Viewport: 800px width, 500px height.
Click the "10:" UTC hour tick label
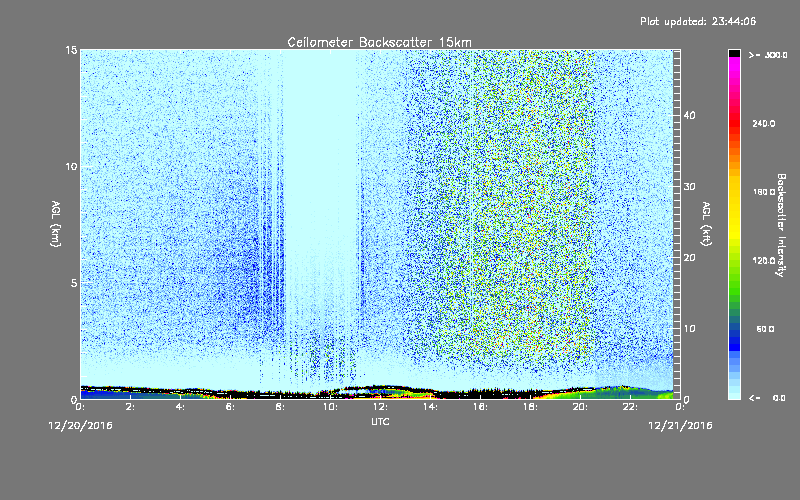331,407
